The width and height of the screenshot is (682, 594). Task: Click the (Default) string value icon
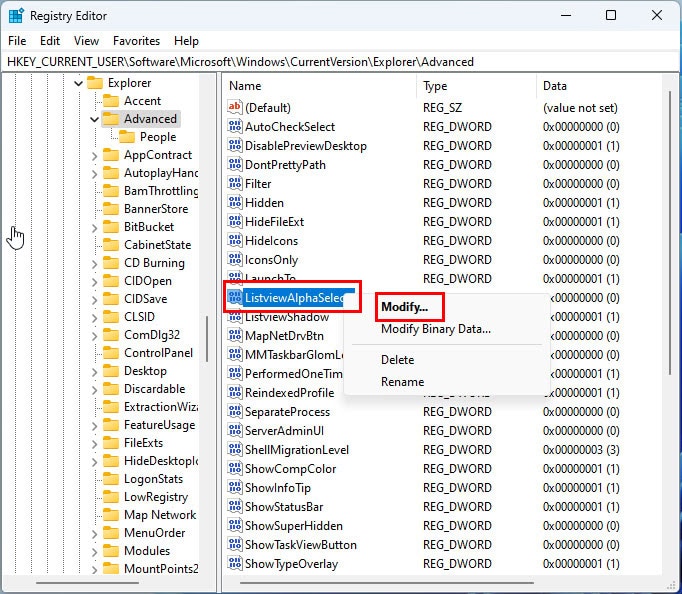tap(235, 107)
